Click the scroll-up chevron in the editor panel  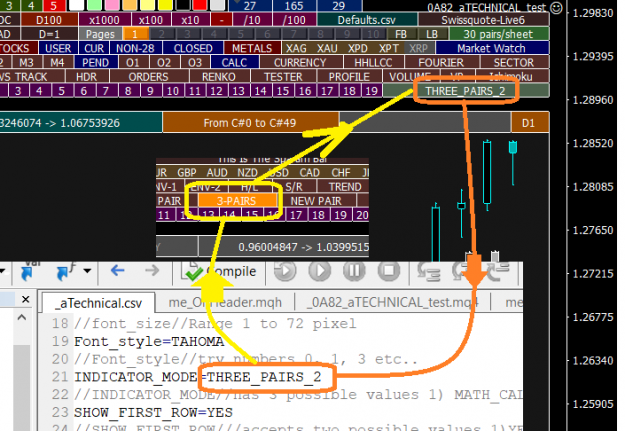point(22,318)
